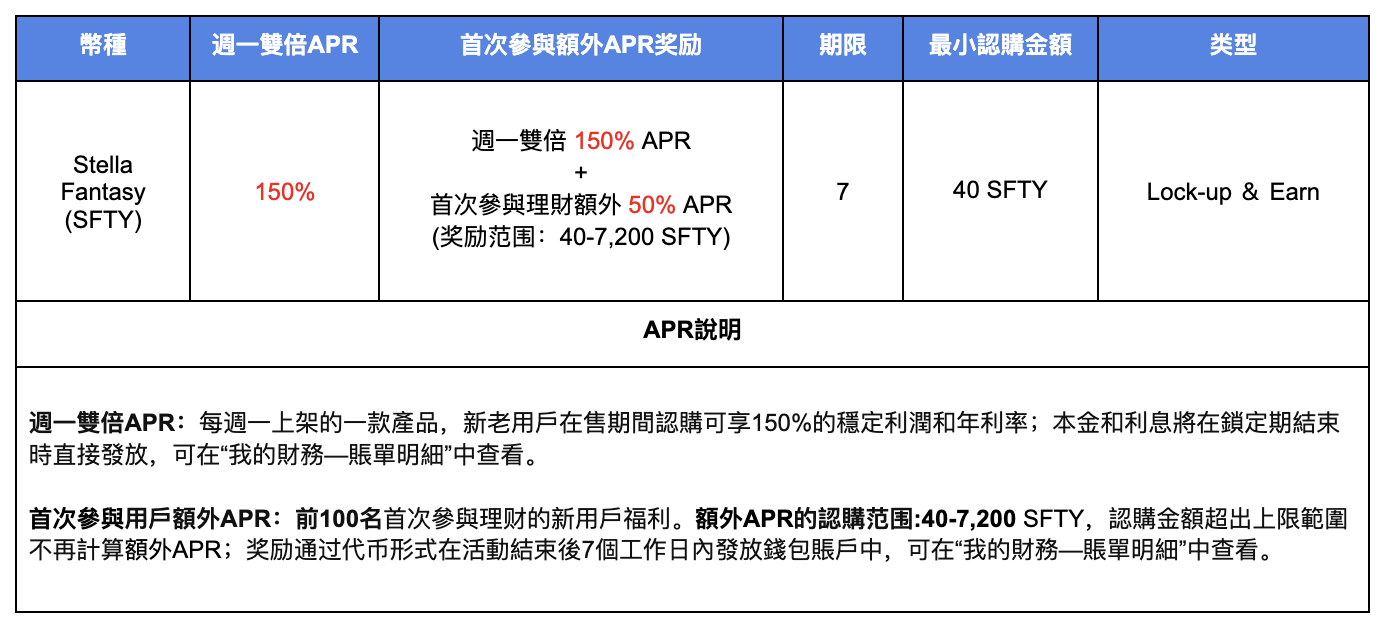Select the 奖励范围 40-7,200 SFTY text in parentheses
This screenshot has height=626, width=1384.
coord(580,238)
